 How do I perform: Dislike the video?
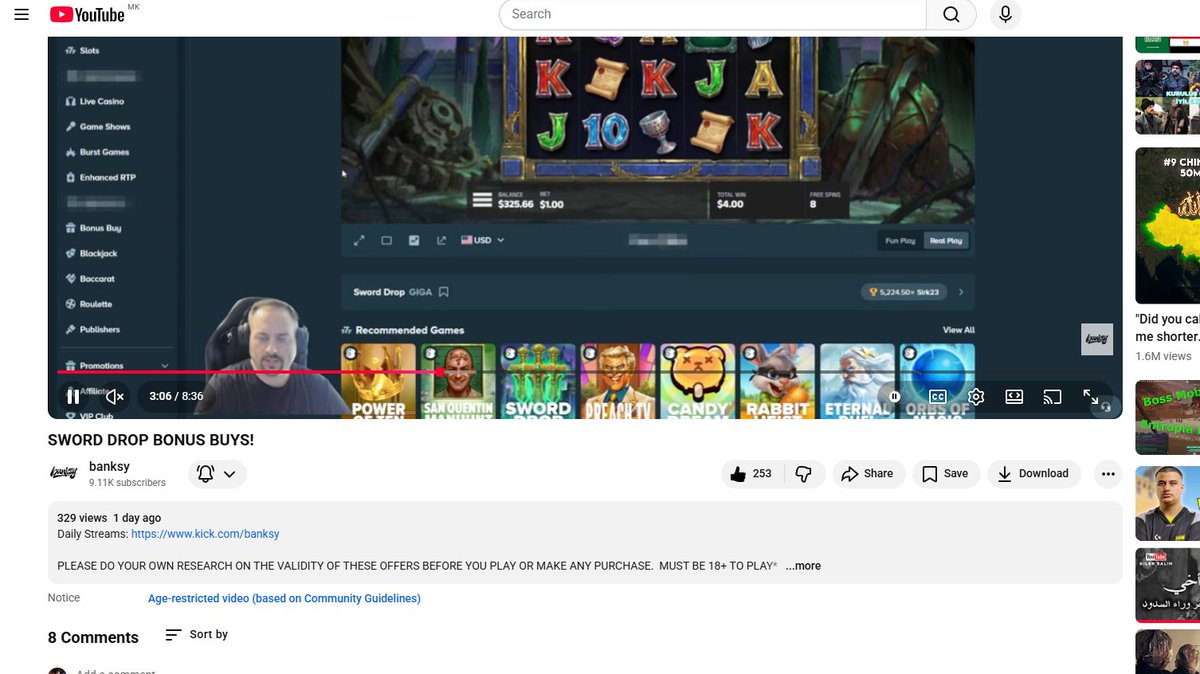tap(804, 474)
